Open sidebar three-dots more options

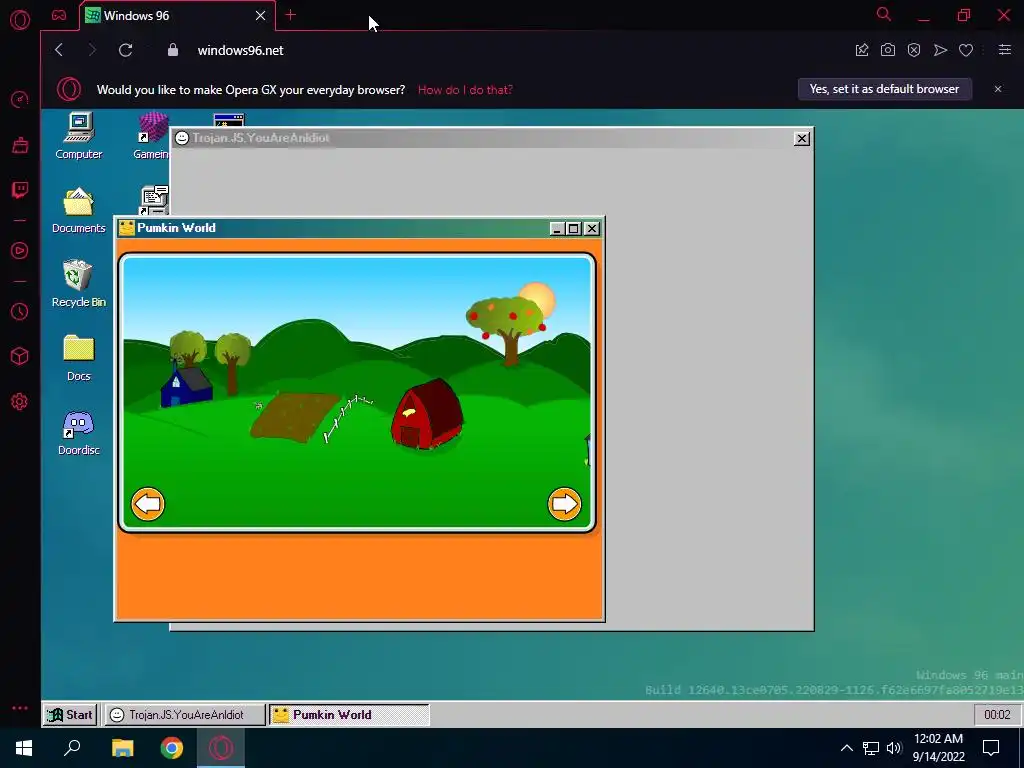[20, 708]
